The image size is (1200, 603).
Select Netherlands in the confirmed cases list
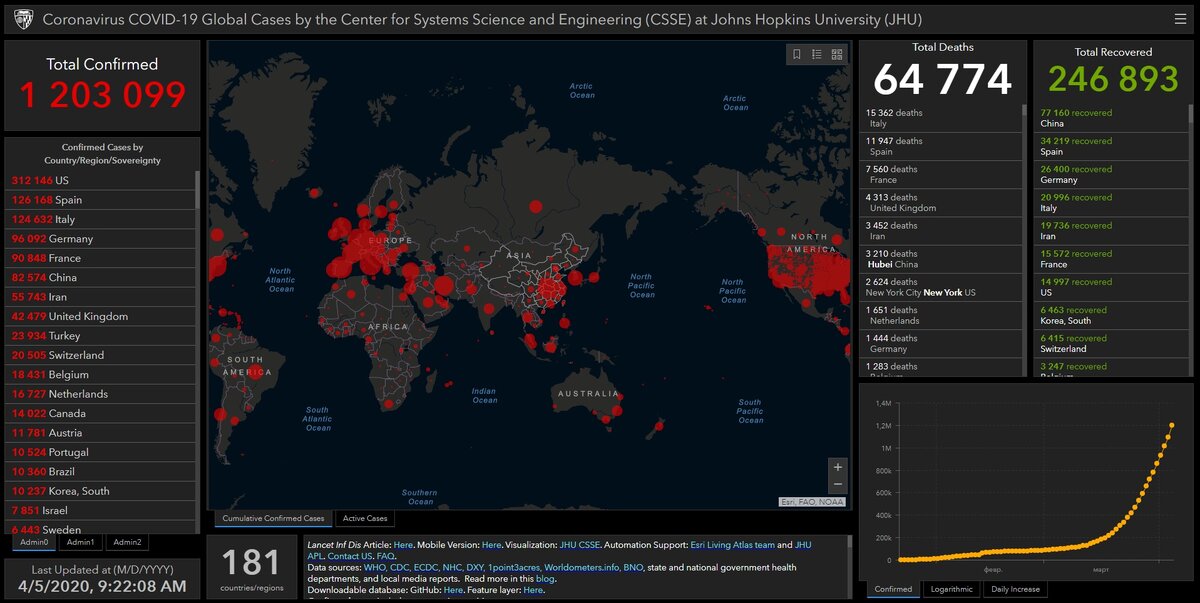click(100, 394)
